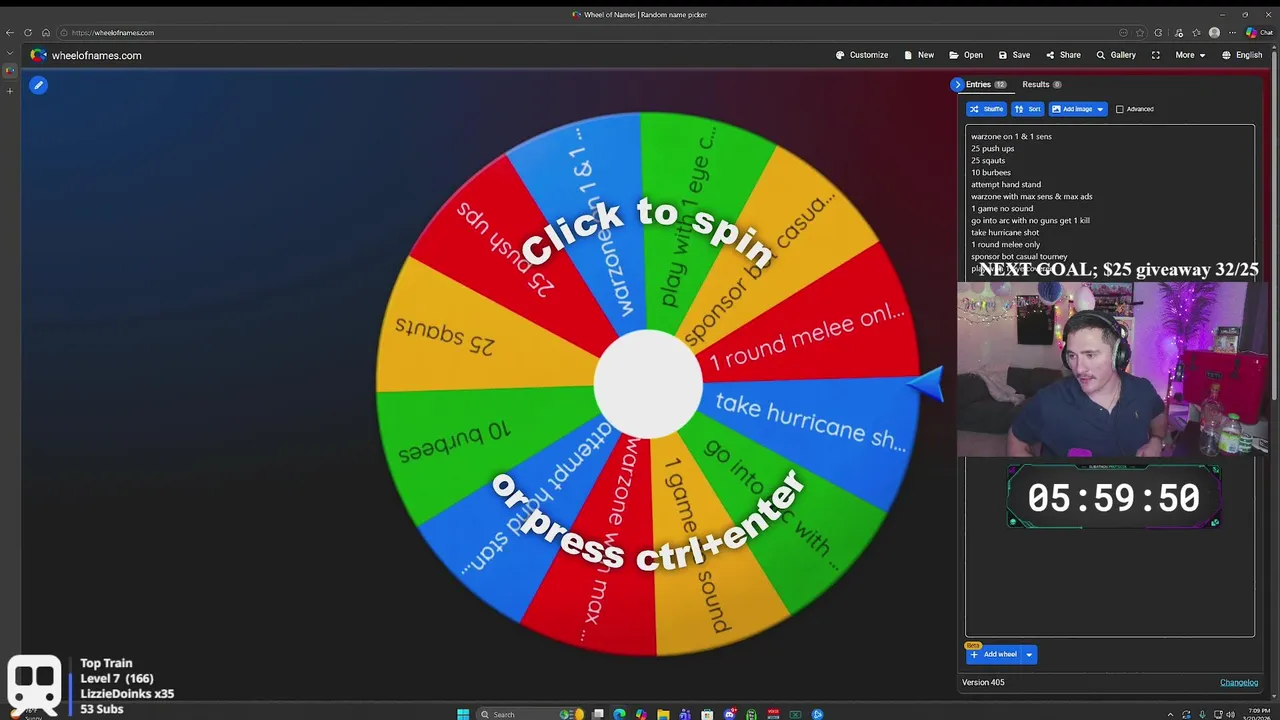Image resolution: width=1280 pixels, height=720 pixels.
Task: Open Windows Start menu
Action: 463,714
